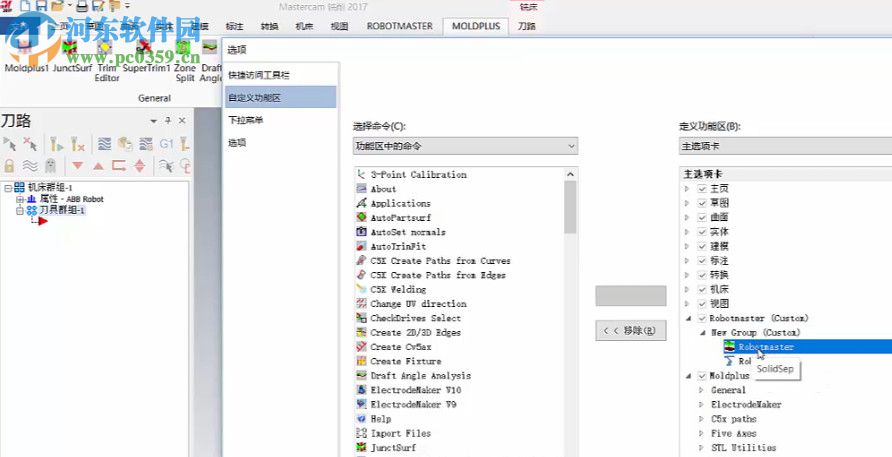Click the JunctSurf ribbon icon
The width and height of the screenshot is (892, 457).
70,48
